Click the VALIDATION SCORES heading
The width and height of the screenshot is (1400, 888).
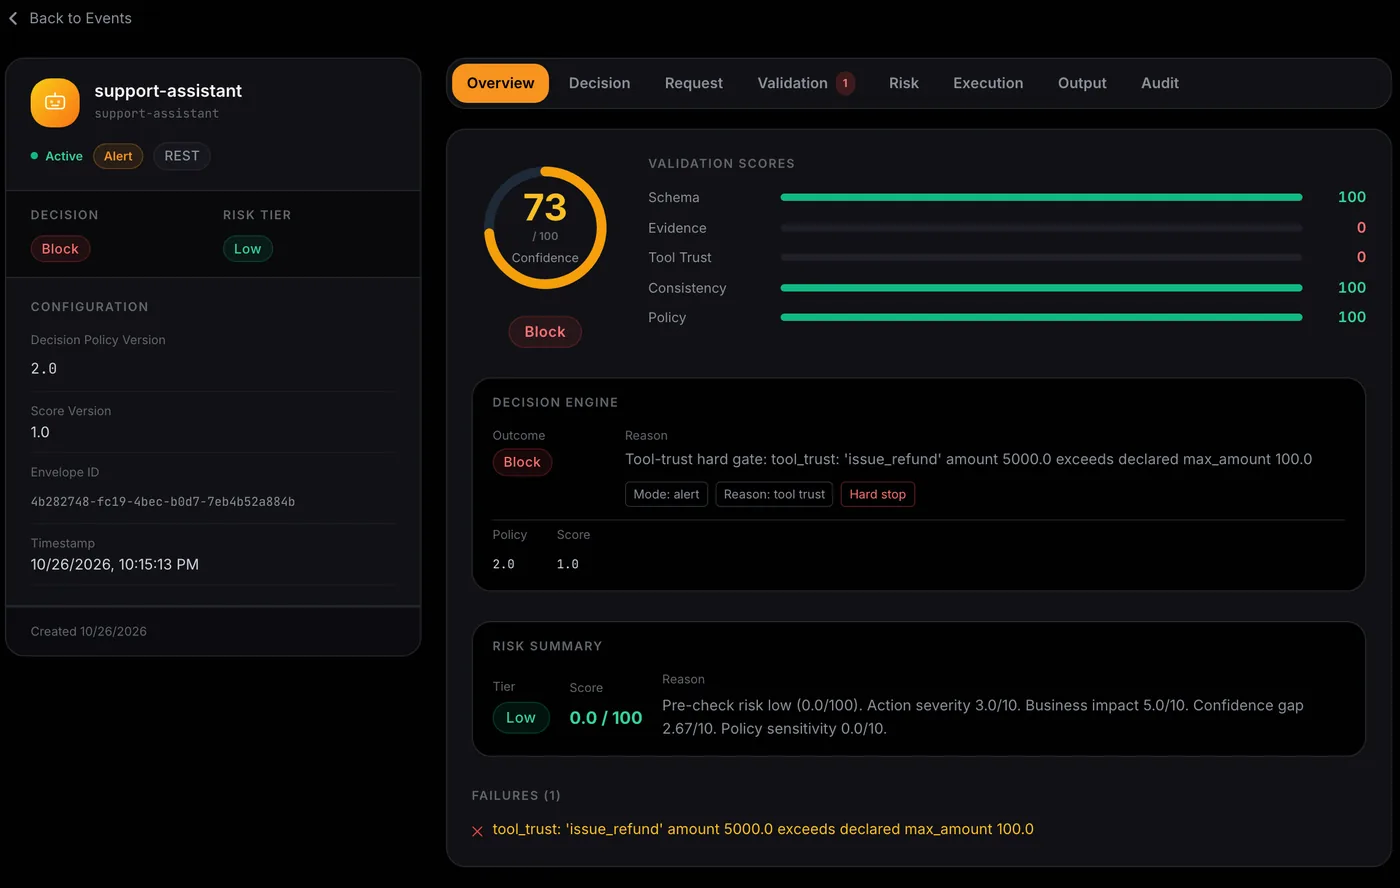(721, 164)
